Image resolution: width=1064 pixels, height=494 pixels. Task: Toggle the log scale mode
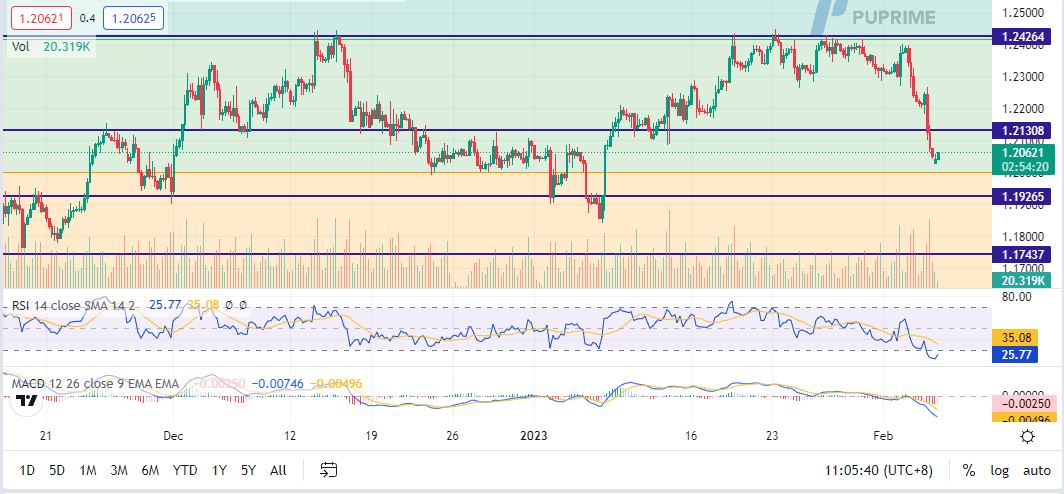coord(1000,470)
